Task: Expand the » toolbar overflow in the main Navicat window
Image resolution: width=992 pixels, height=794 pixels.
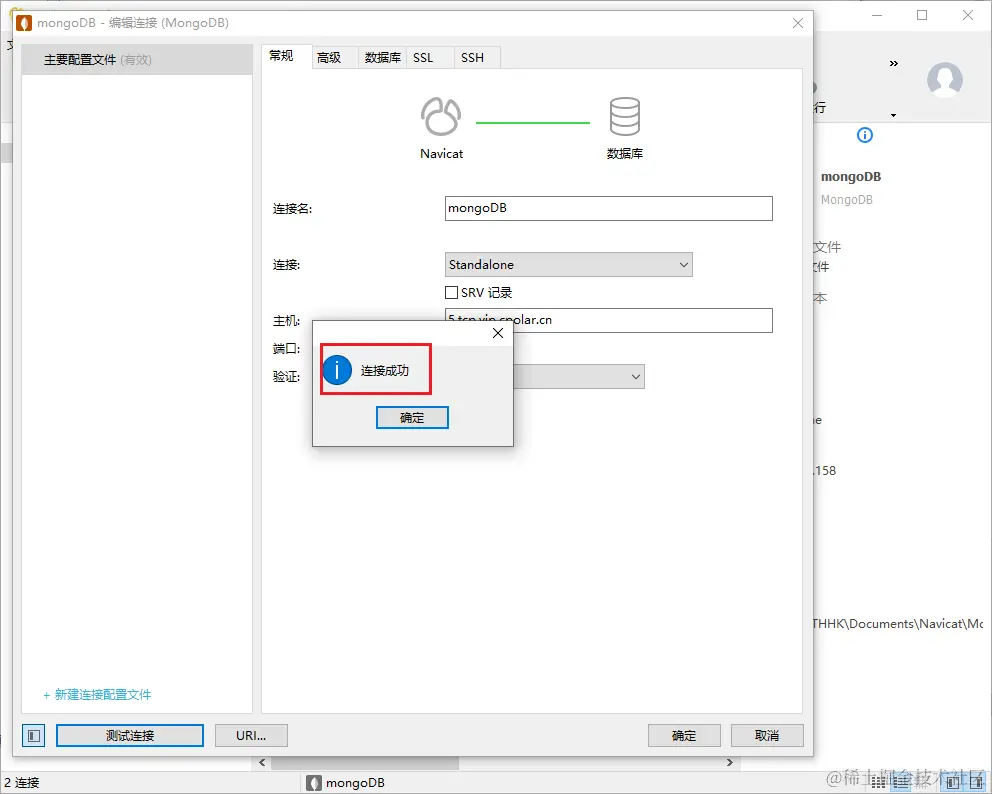Action: pos(893,63)
